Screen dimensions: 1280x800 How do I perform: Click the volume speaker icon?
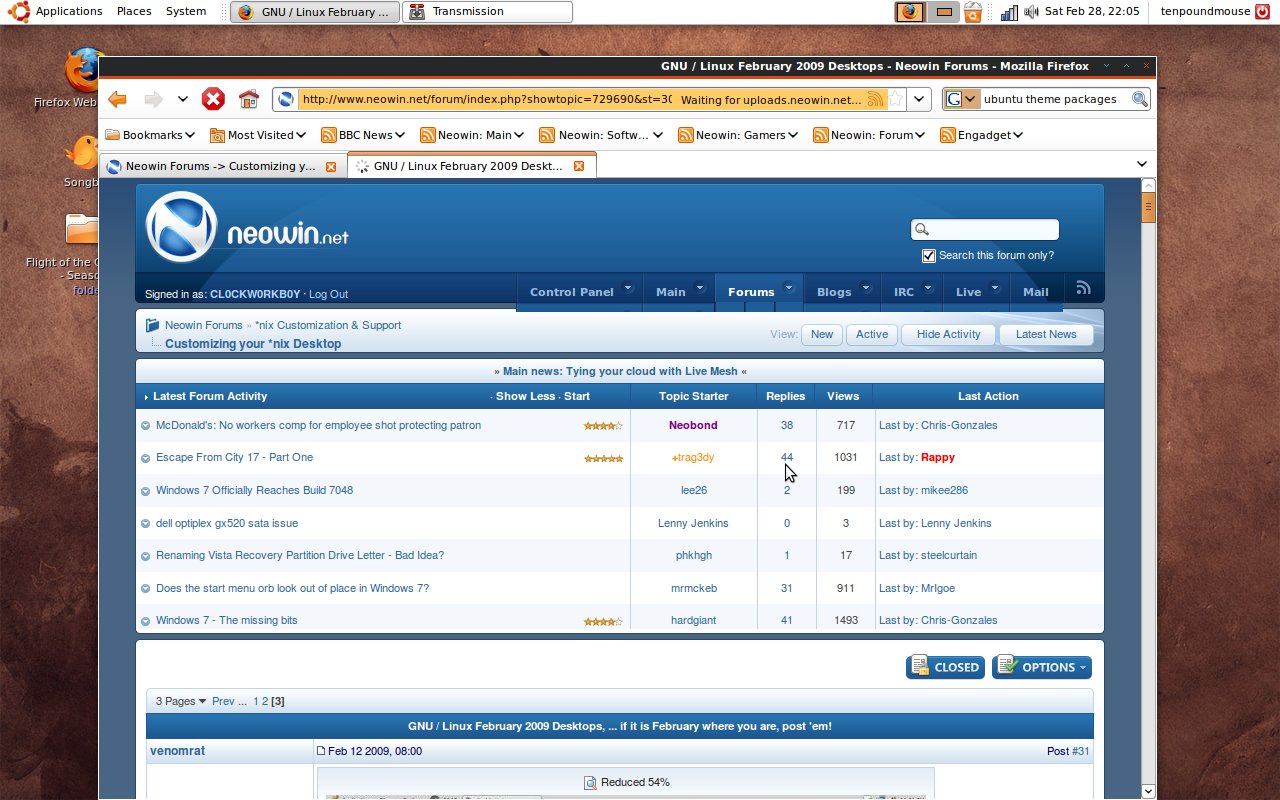point(1030,12)
